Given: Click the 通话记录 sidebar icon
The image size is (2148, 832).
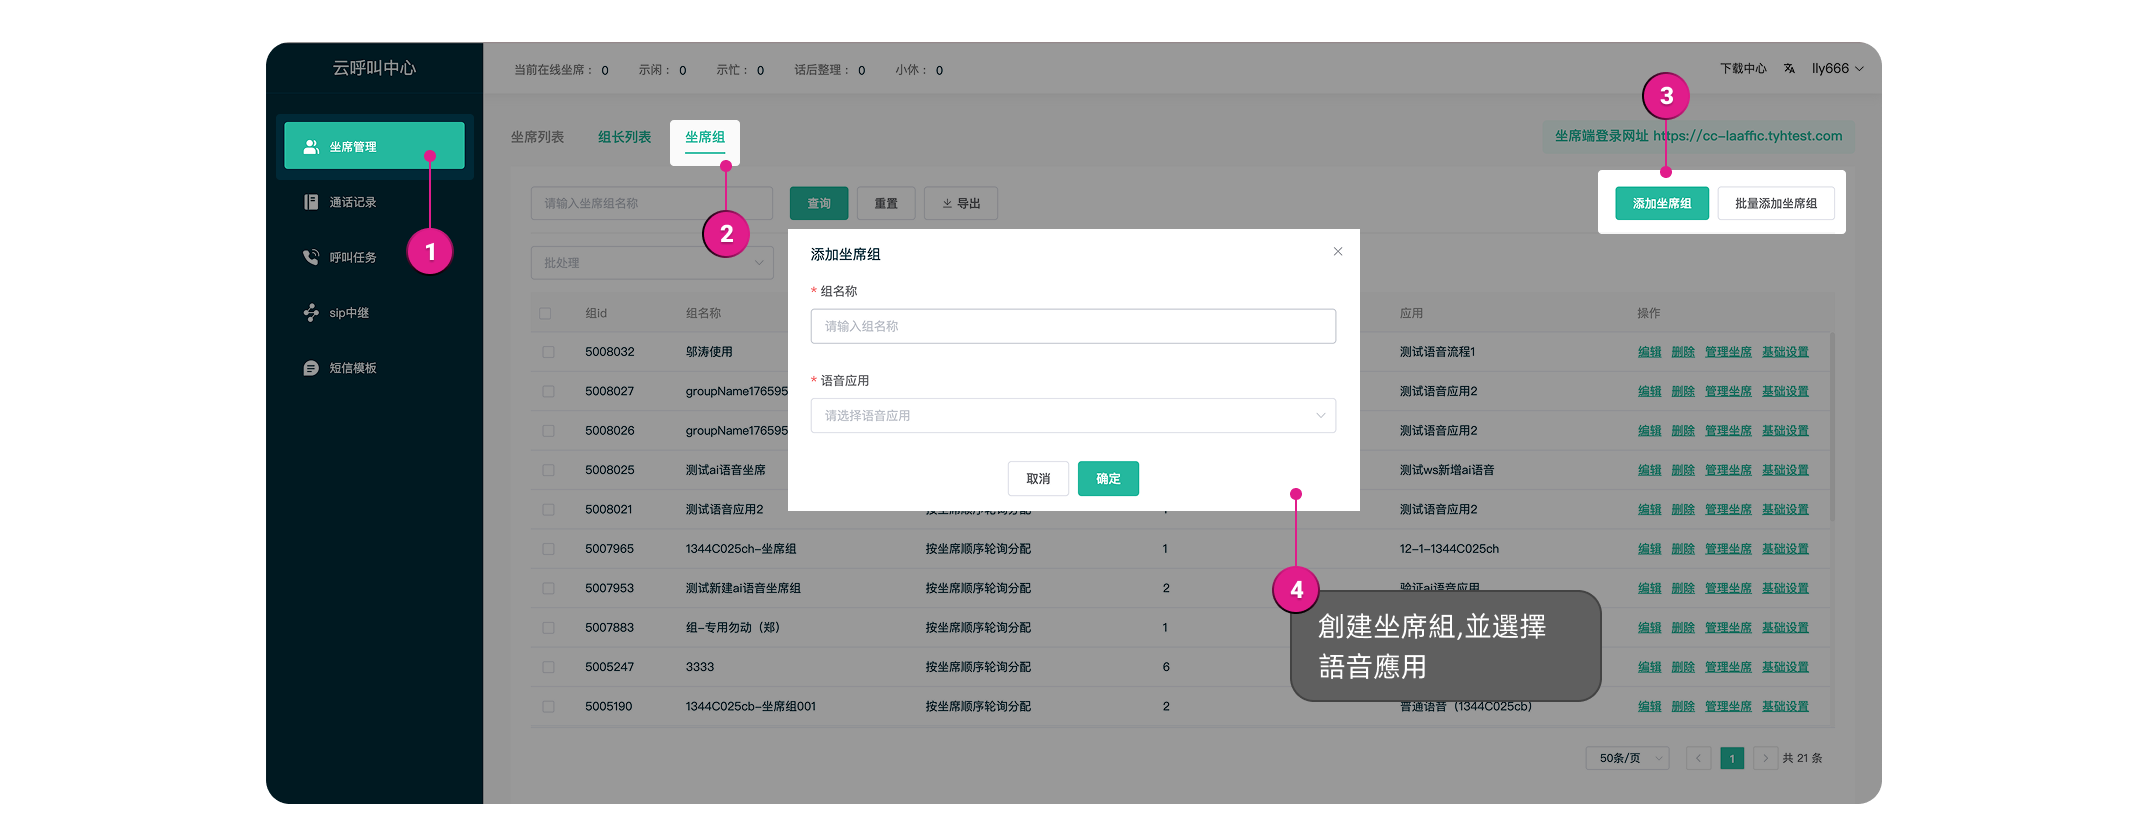Looking at the screenshot, I should pos(311,202).
